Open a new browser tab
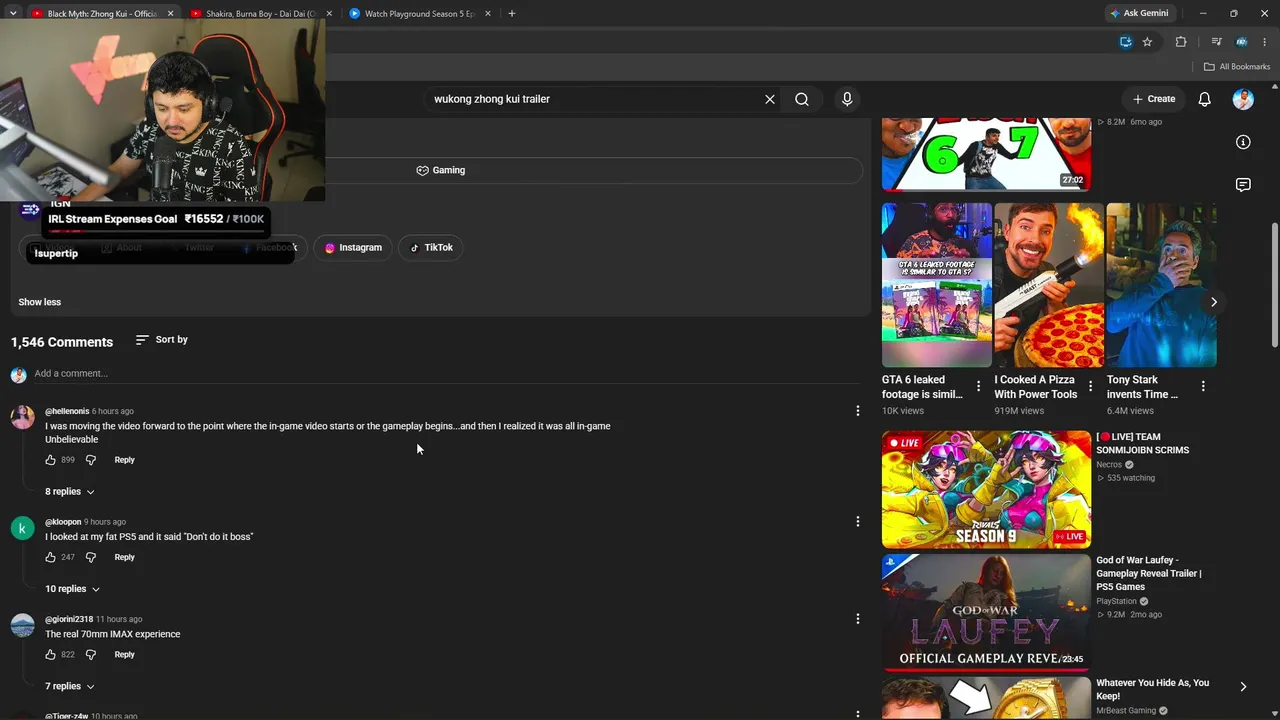 tap(512, 14)
